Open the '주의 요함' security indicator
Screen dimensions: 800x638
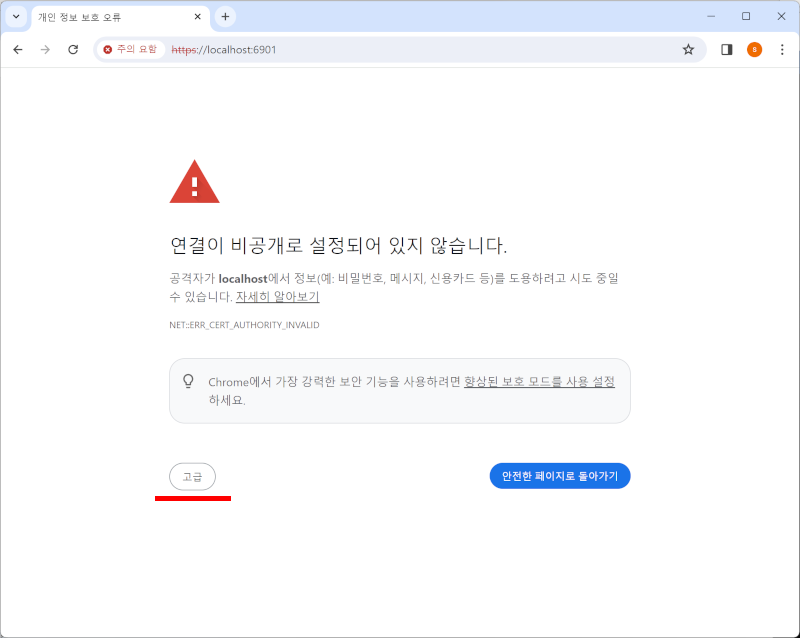pyautogui.click(x=131, y=50)
